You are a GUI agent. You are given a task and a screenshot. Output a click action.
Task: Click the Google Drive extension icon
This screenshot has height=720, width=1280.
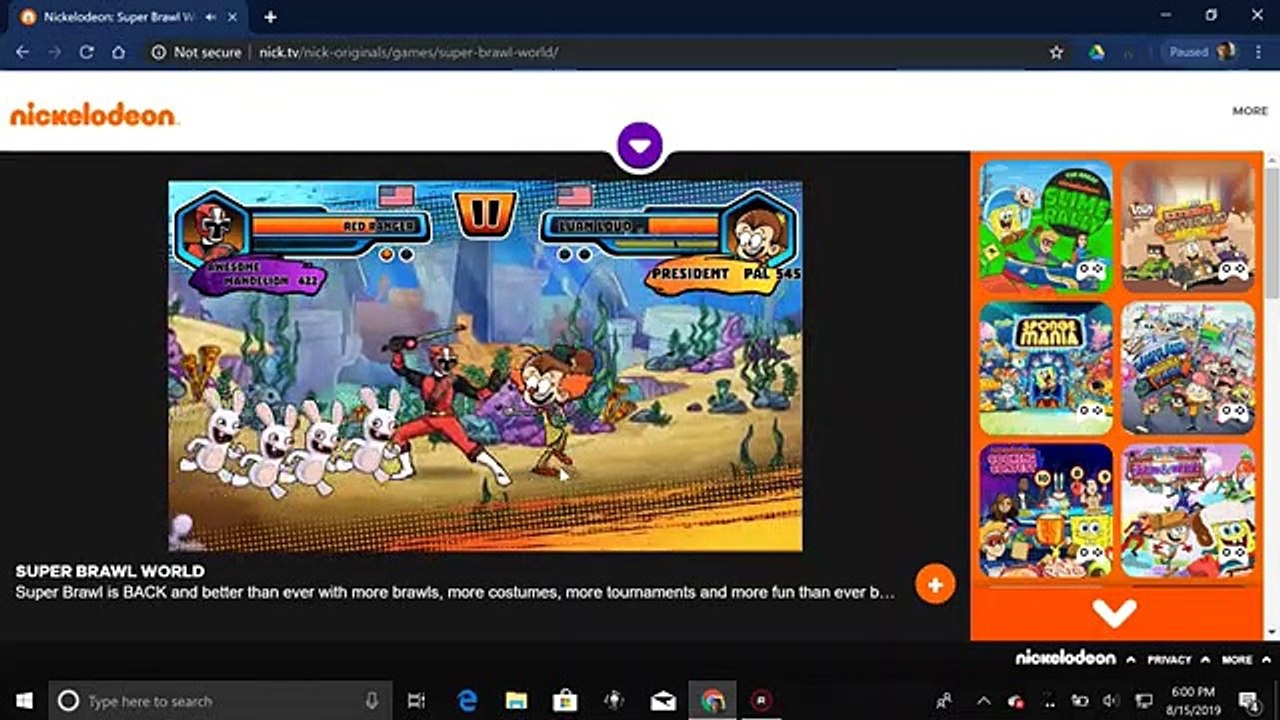(1097, 52)
